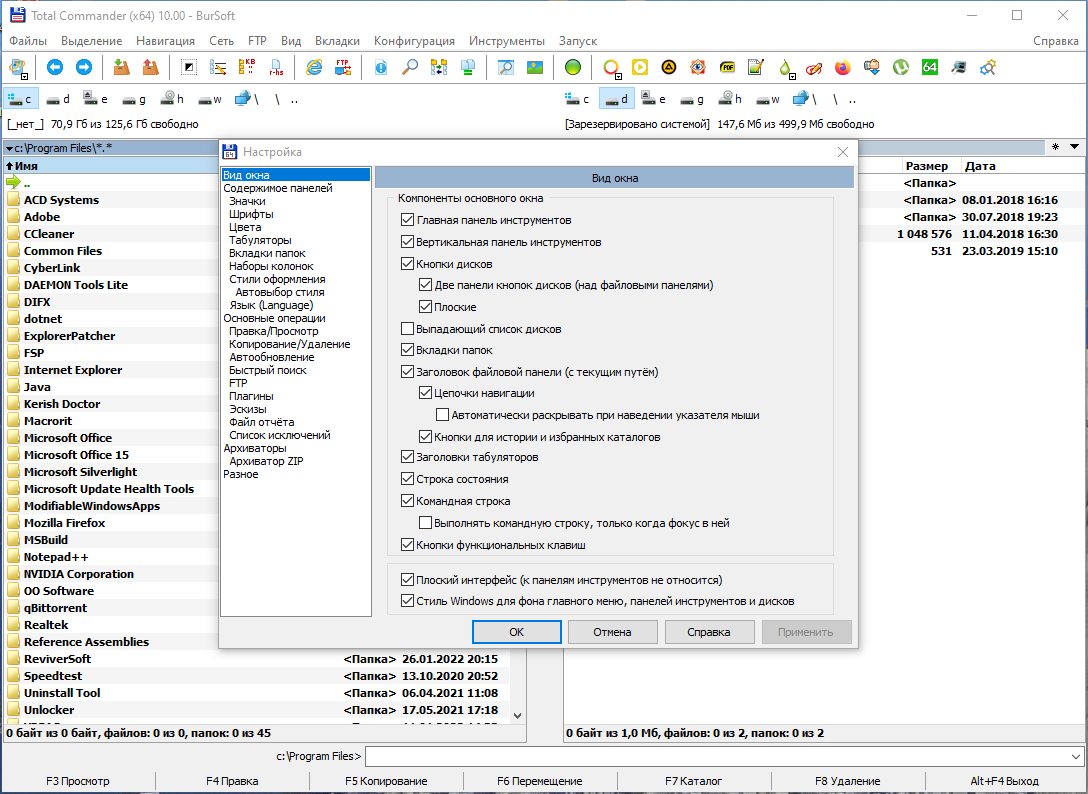Click 'Справка' button in dialog
Screen dimensions: 1088x794
point(708,632)
